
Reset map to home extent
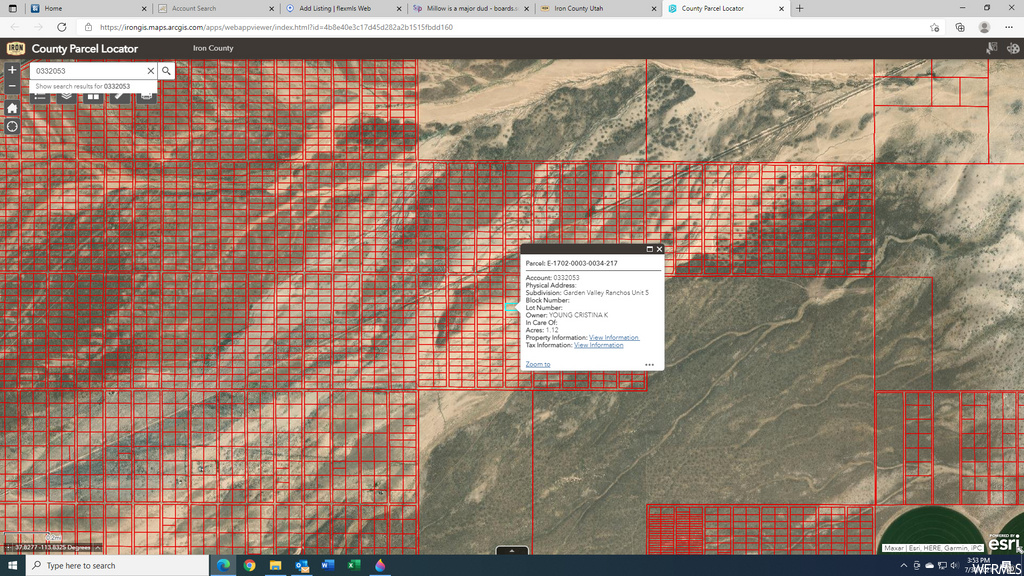pos(12,108)
